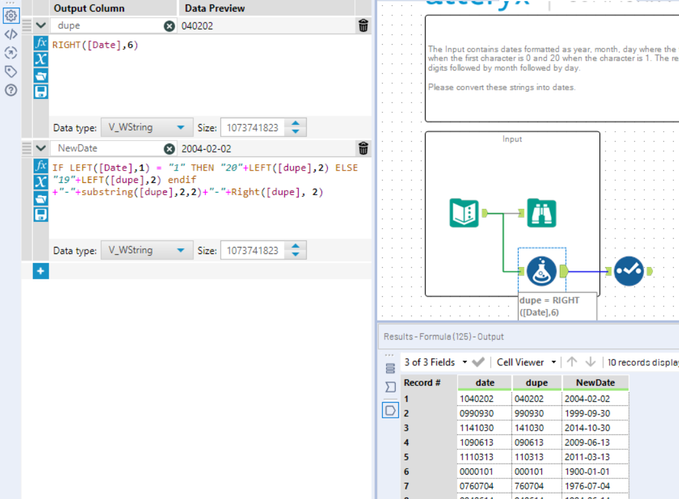This screenshot has height=499, width=679.
Task: Open saved expressions folder for dupe expression
Action: click(41, 76)
